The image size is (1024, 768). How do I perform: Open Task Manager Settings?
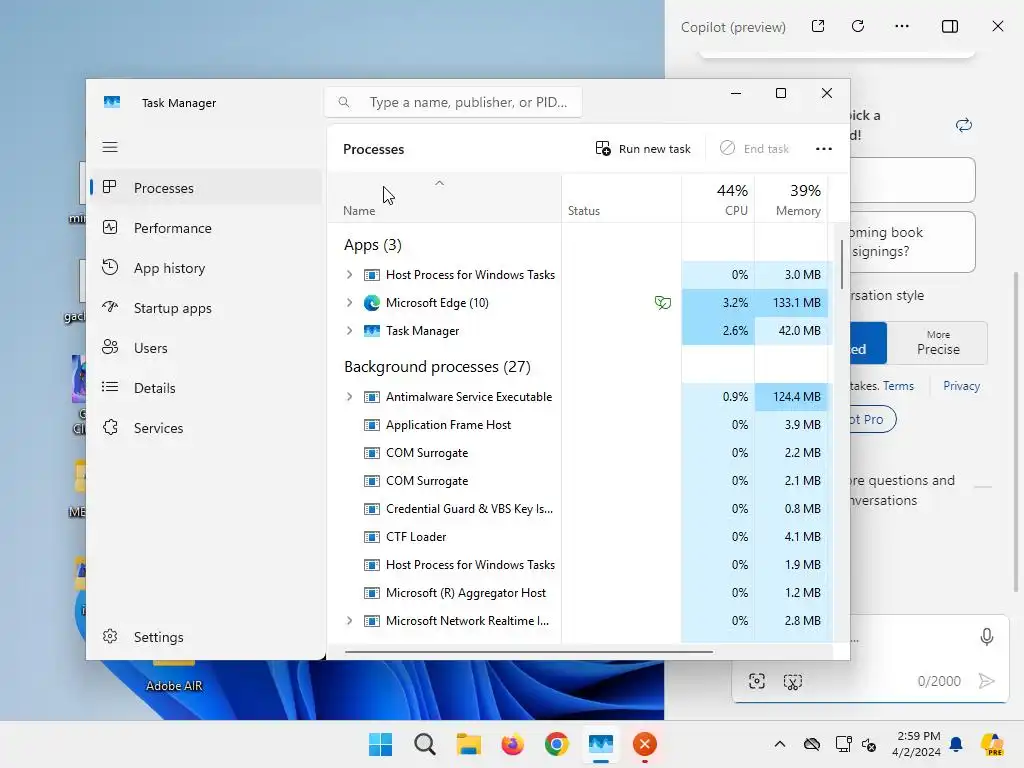206,637
